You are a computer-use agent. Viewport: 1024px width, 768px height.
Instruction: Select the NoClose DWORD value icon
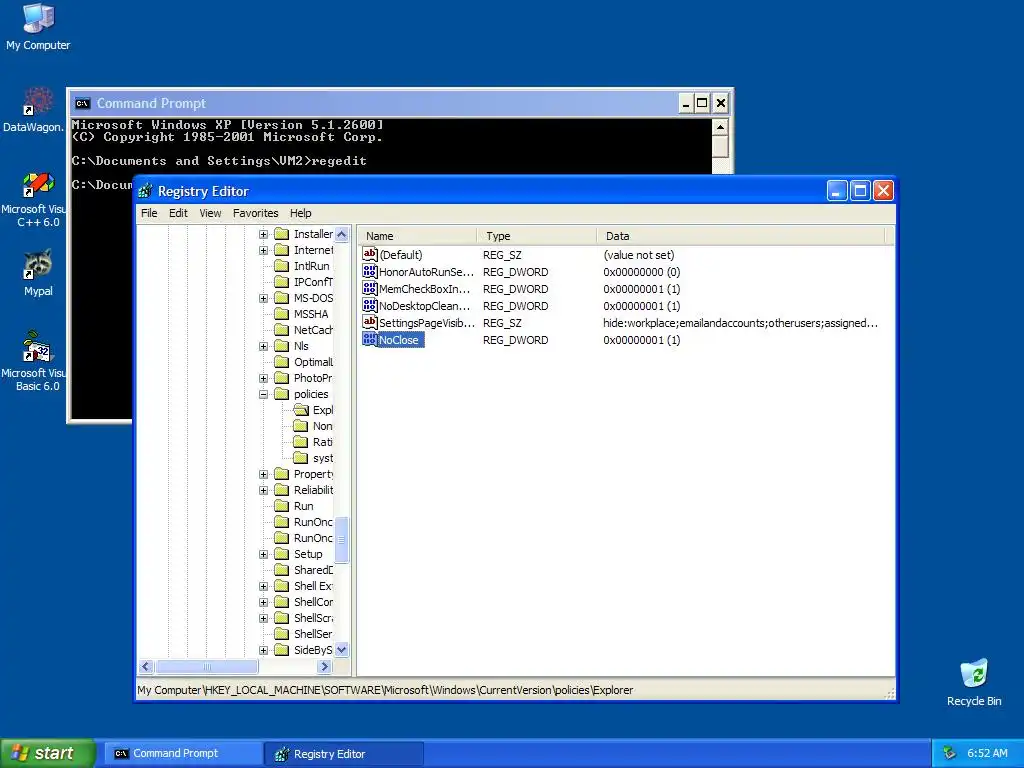(x=370, y=339)
